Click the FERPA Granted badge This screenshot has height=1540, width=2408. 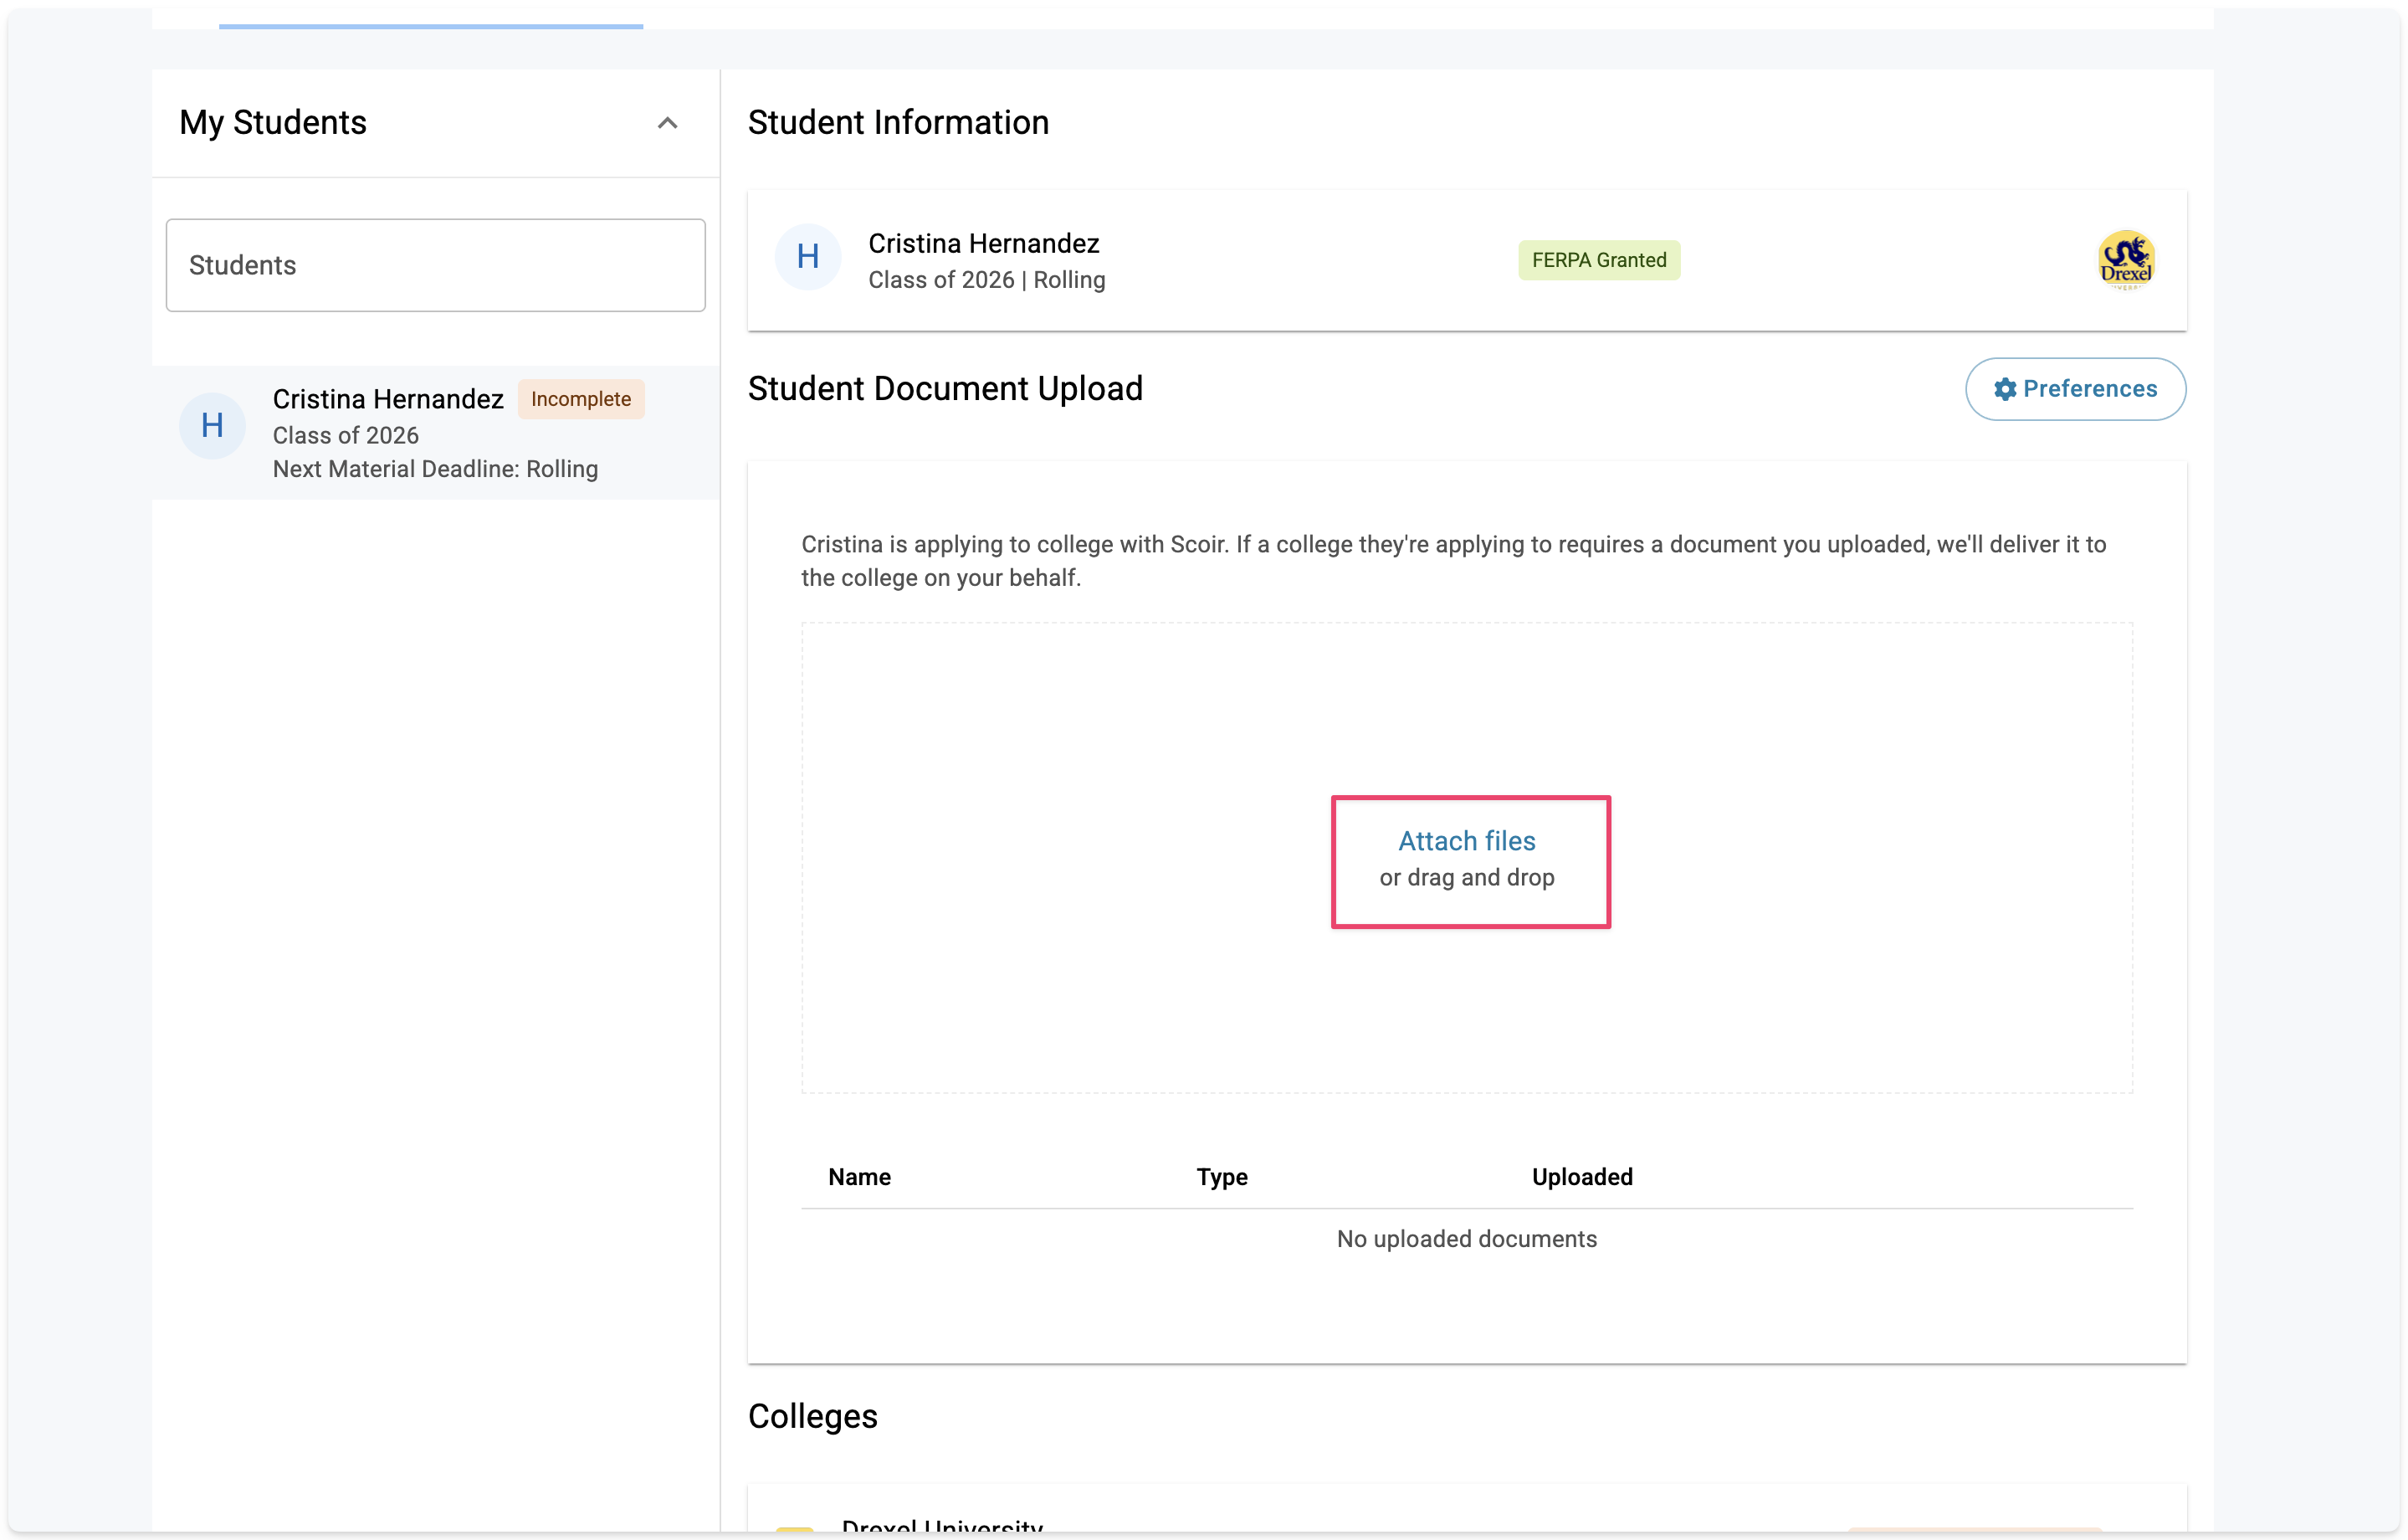tap(1598, 260)
